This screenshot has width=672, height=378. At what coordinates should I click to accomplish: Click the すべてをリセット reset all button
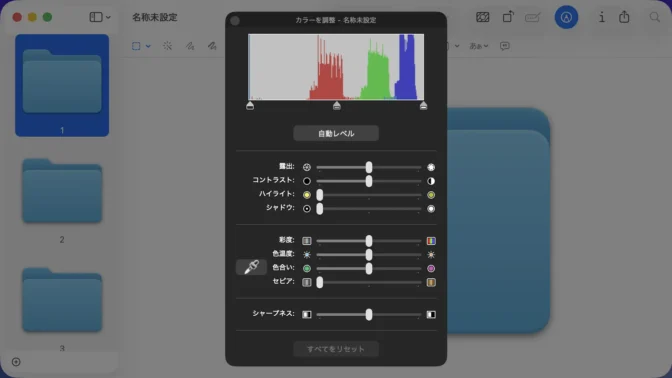[x=336, y=349]
